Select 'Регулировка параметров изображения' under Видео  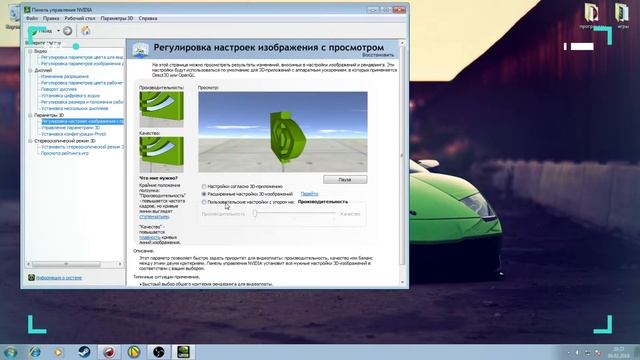(82, 64)
